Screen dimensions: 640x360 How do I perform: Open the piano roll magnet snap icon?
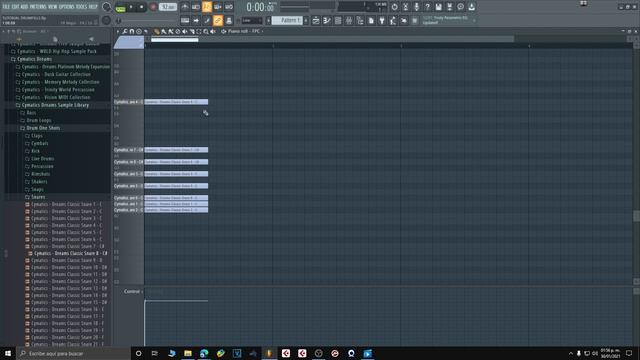(x=131, y=31)
